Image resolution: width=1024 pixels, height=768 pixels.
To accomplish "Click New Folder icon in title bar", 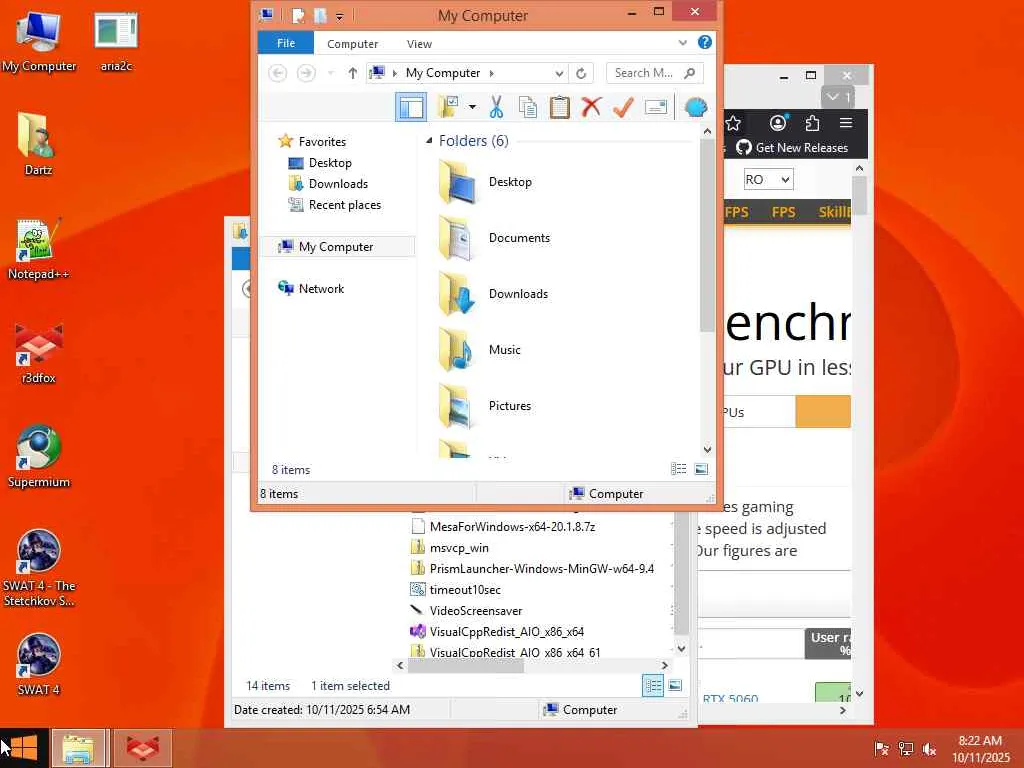I will coord(320,16).
